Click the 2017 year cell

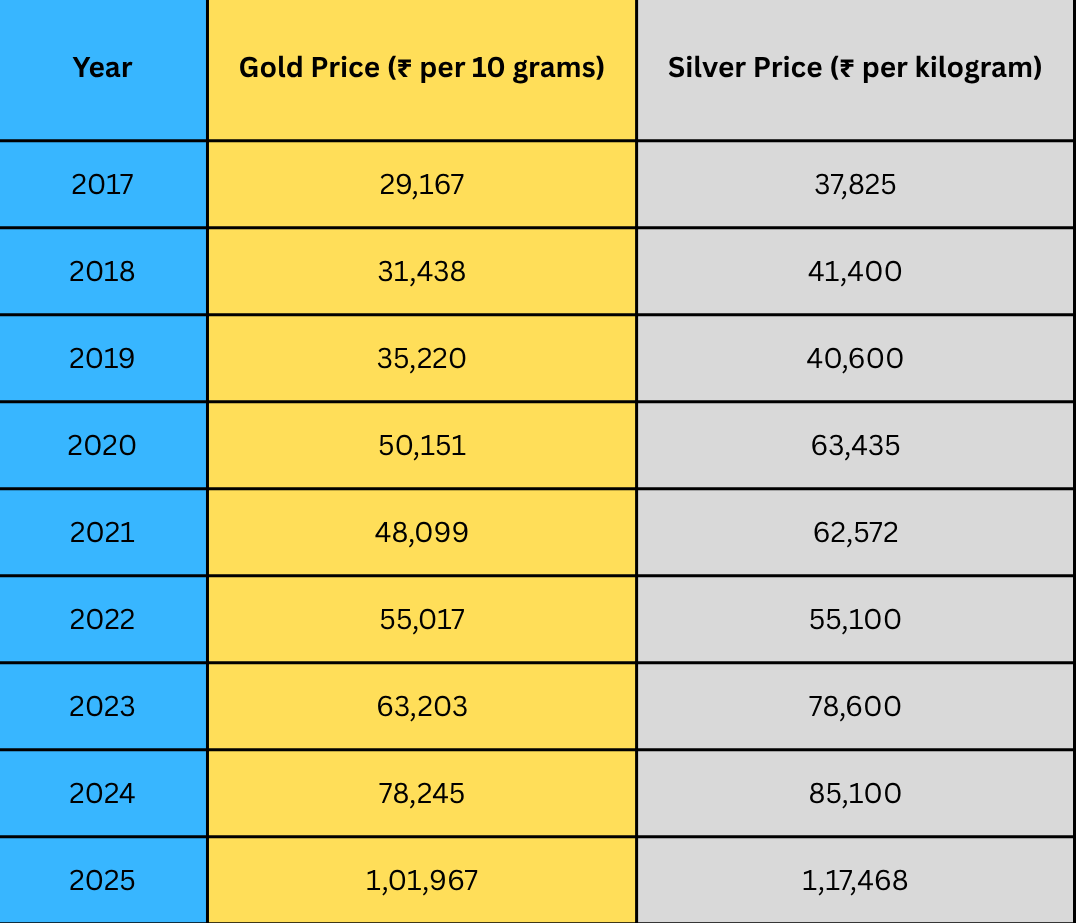(x=102, y=184)
